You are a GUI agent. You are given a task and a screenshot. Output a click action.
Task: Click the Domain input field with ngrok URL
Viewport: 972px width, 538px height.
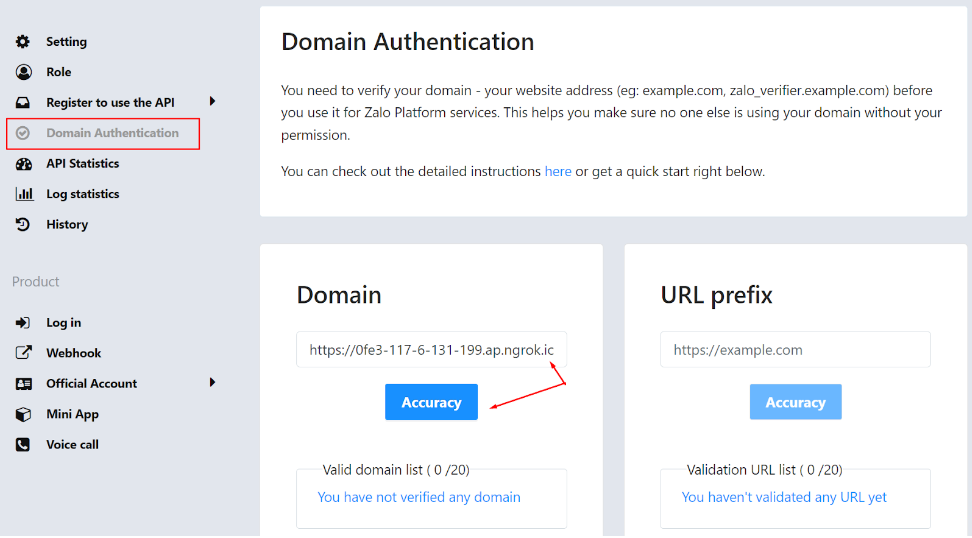(x=431, y=350)
